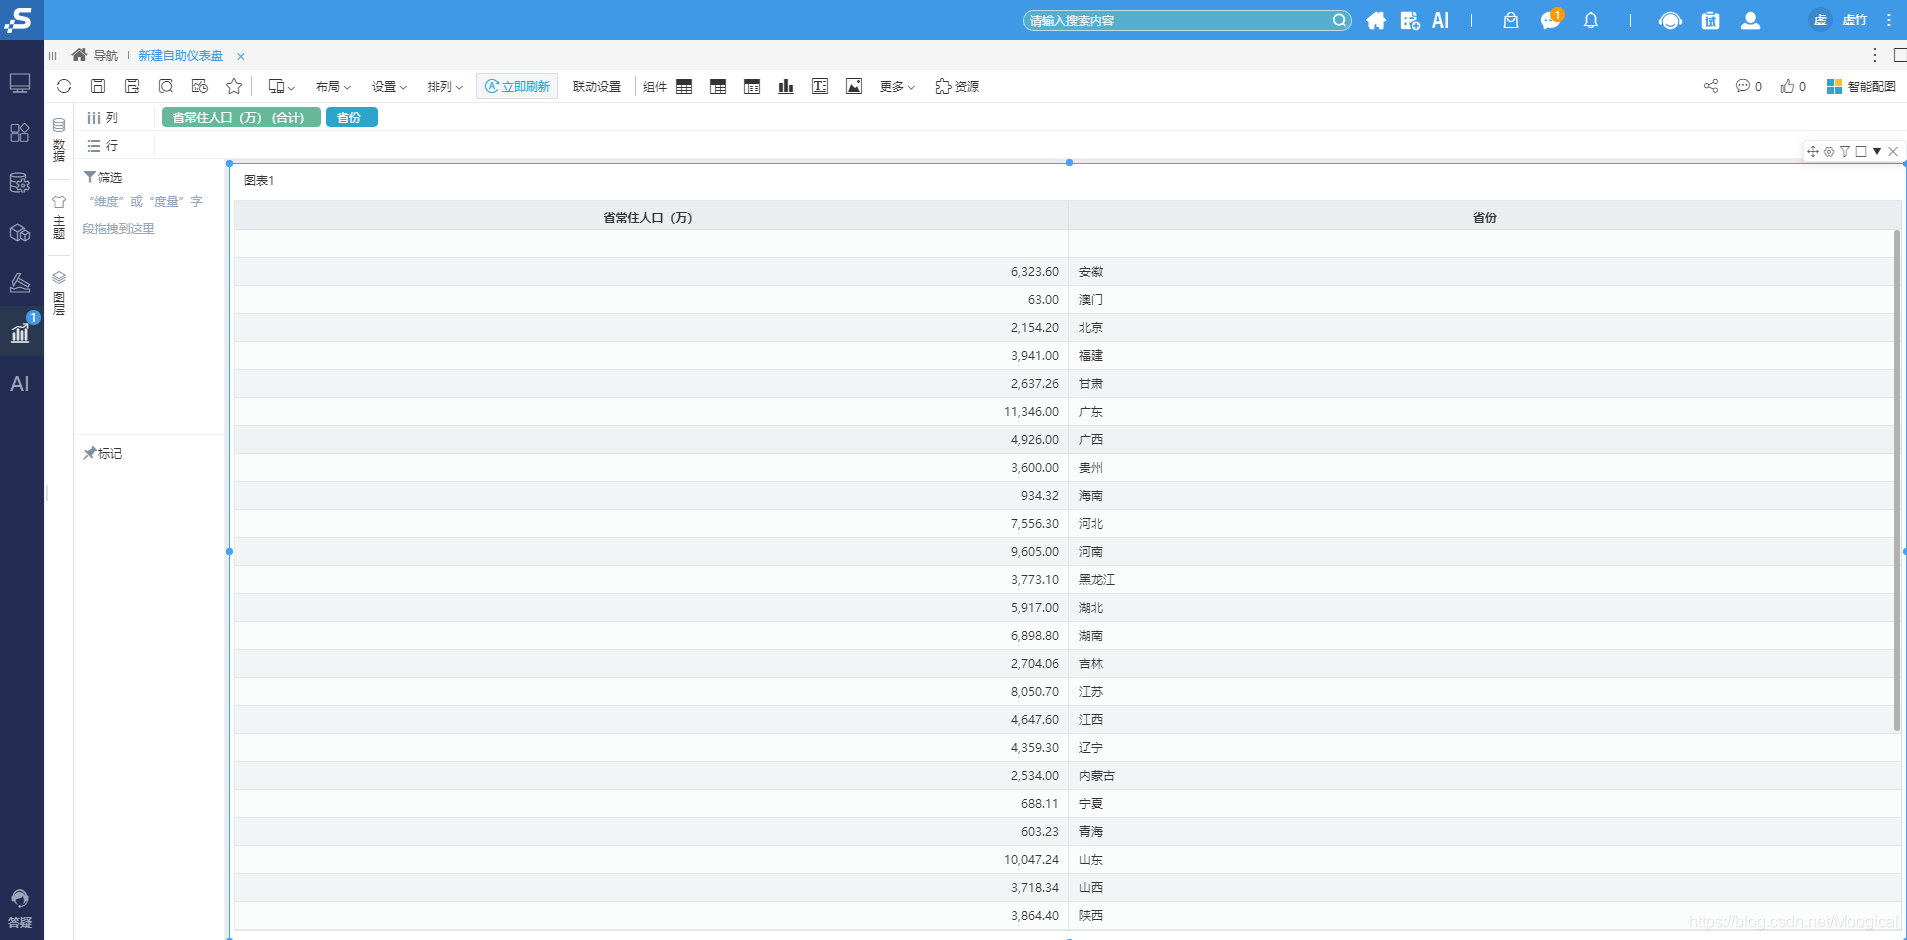Insert a detail table component icon
This screenshot has height=940, width=1907.
(684, 86)
